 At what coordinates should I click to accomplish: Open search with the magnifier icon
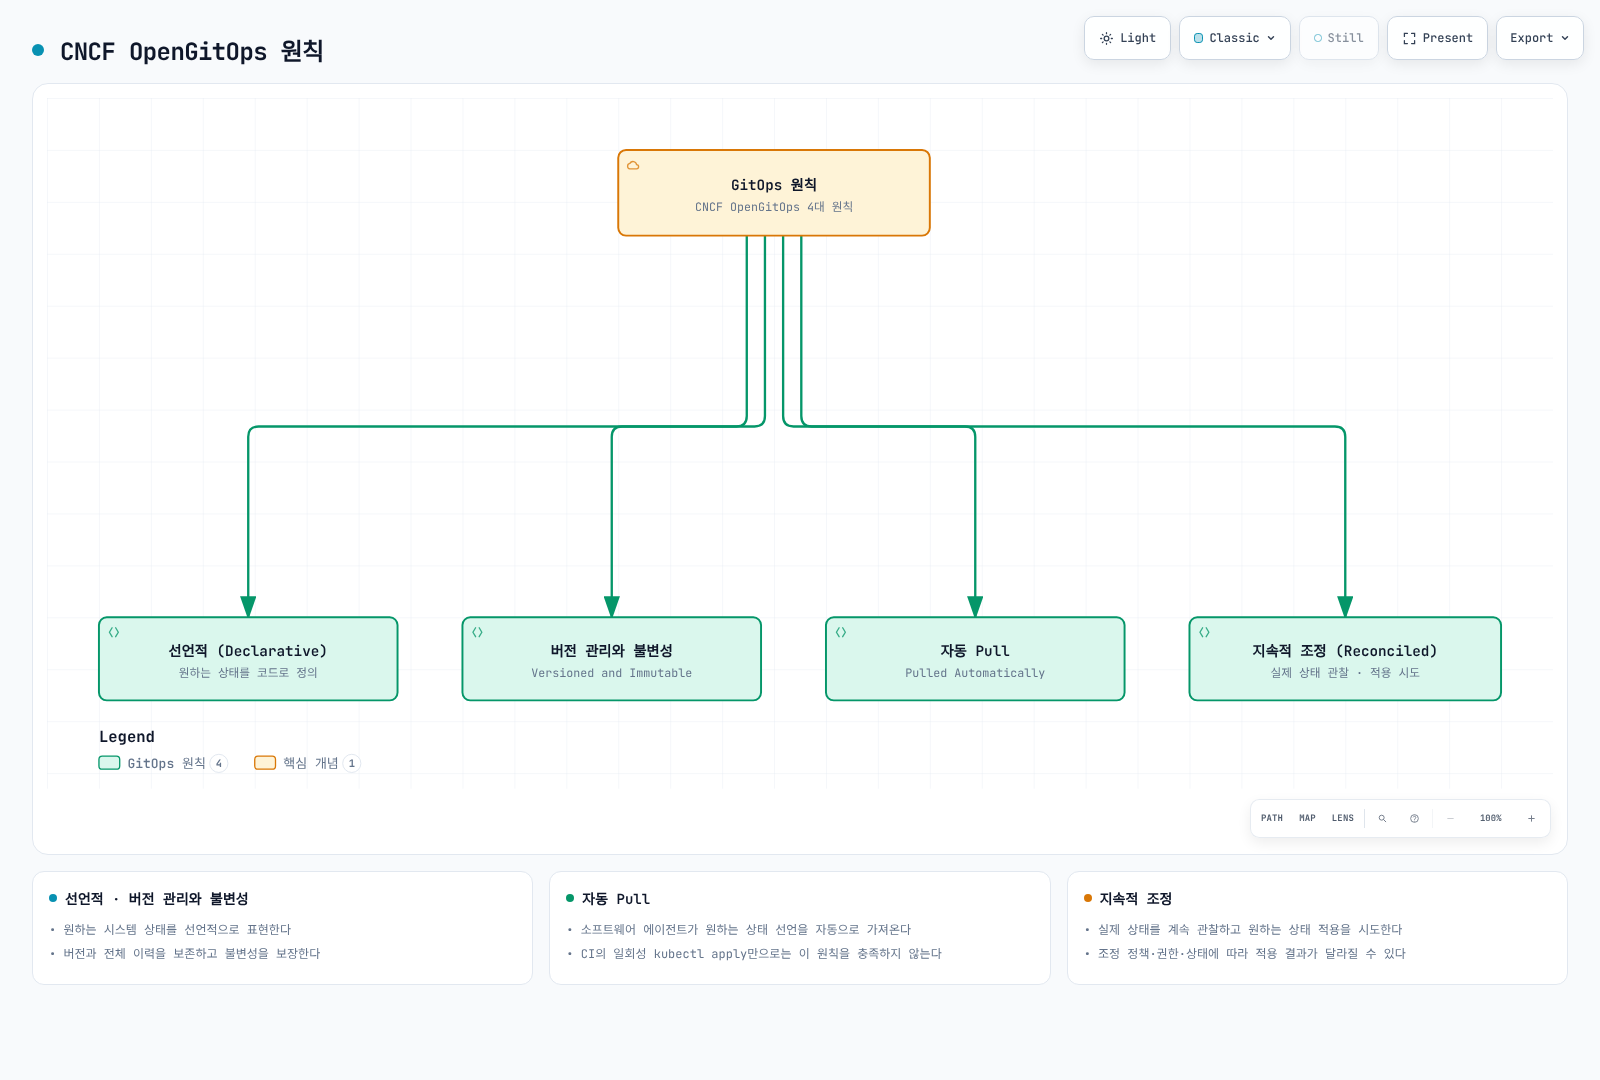click(1382, 818)
